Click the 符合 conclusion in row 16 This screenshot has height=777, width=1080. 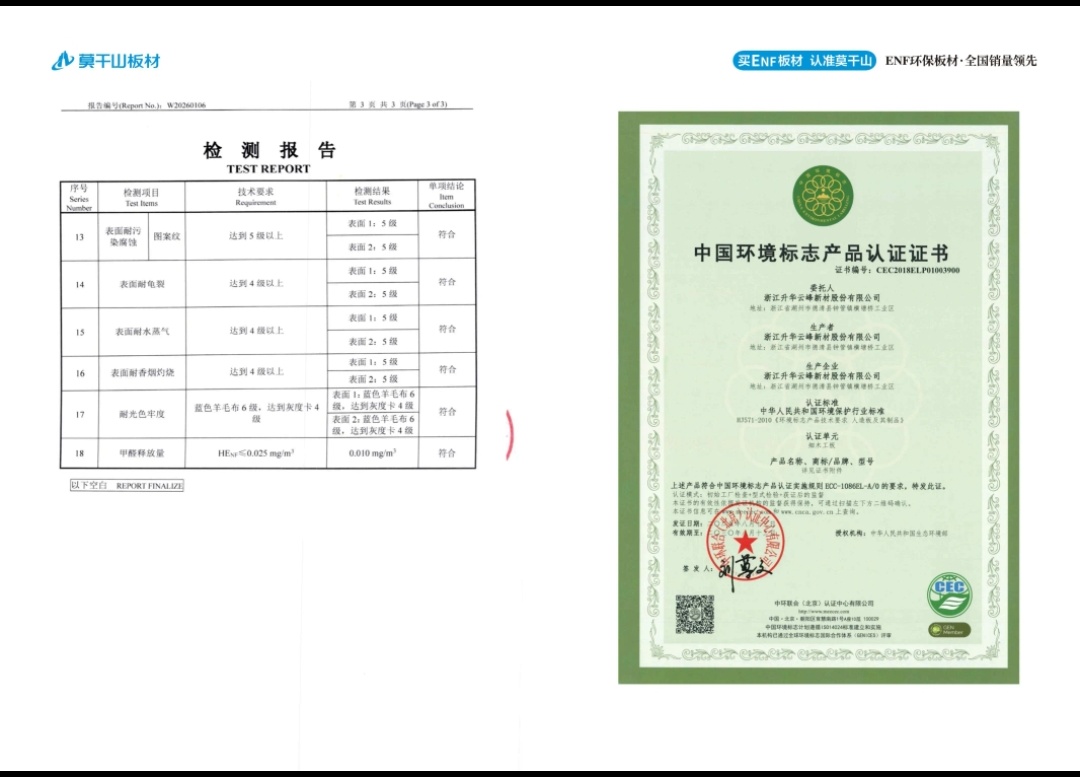(446, 370)
